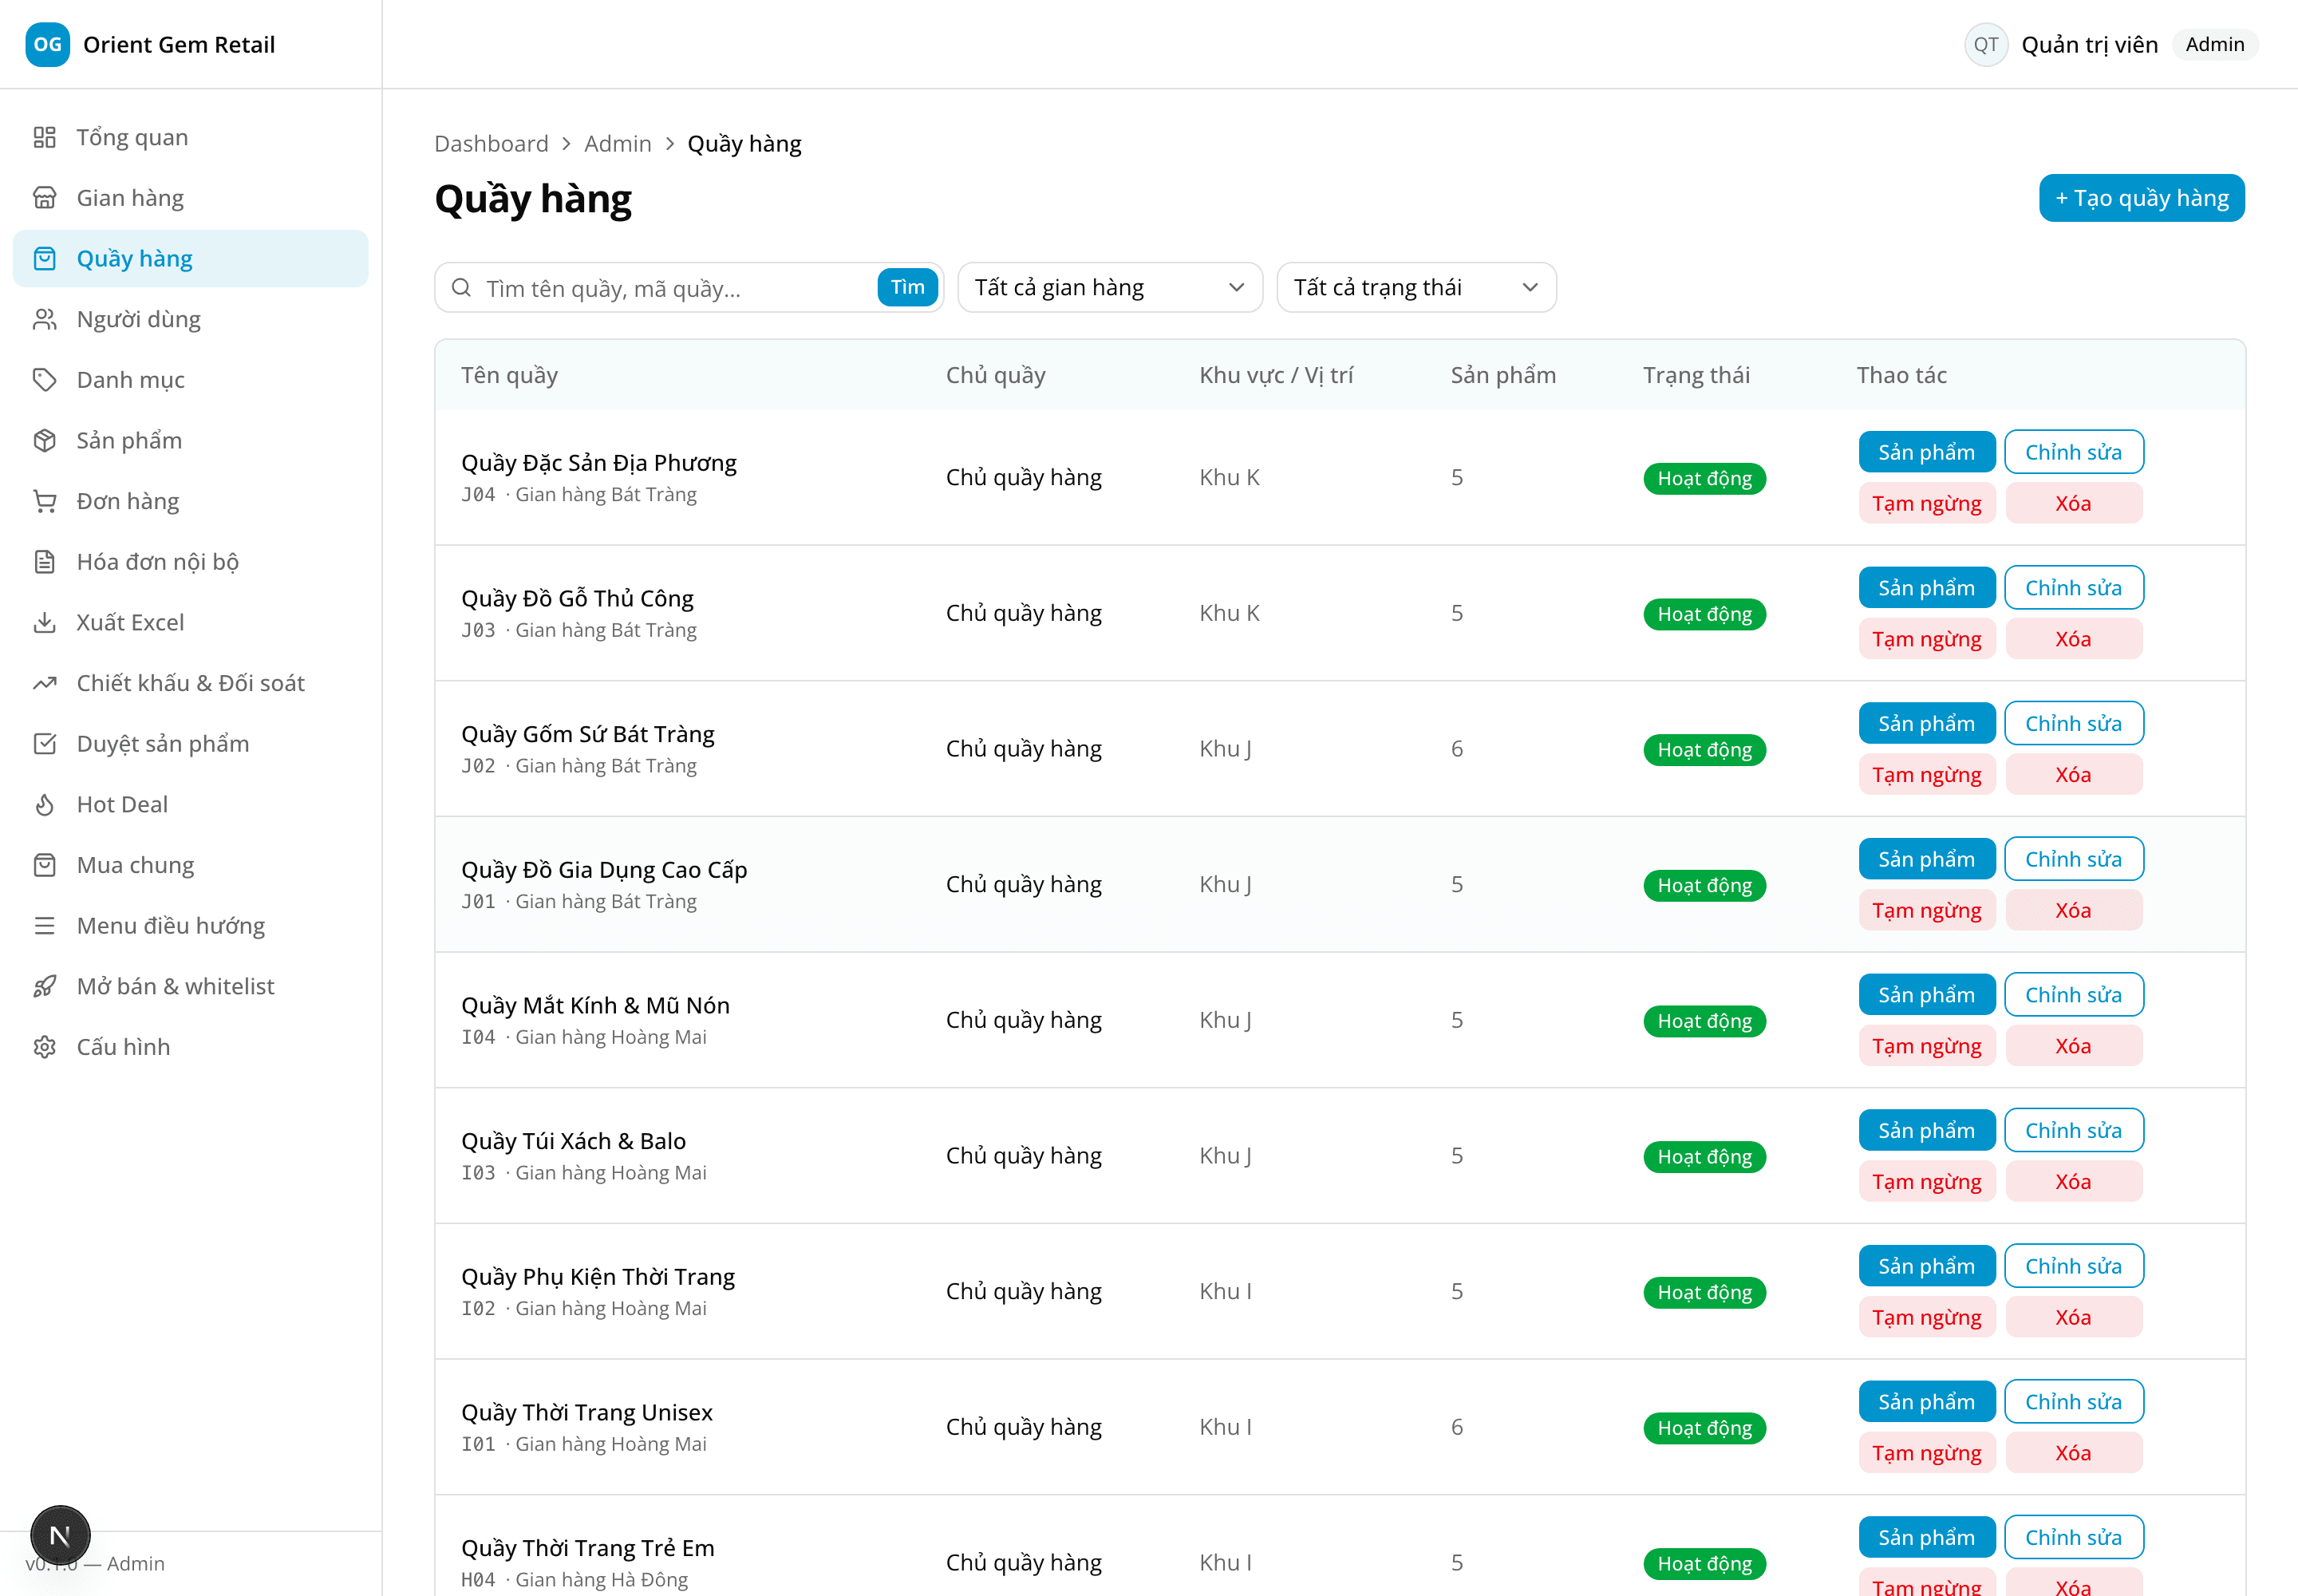2298x1596 pixels.
Task: Click the Tên quầy column header
Action: pyautogui.click(x=509, y=375)
